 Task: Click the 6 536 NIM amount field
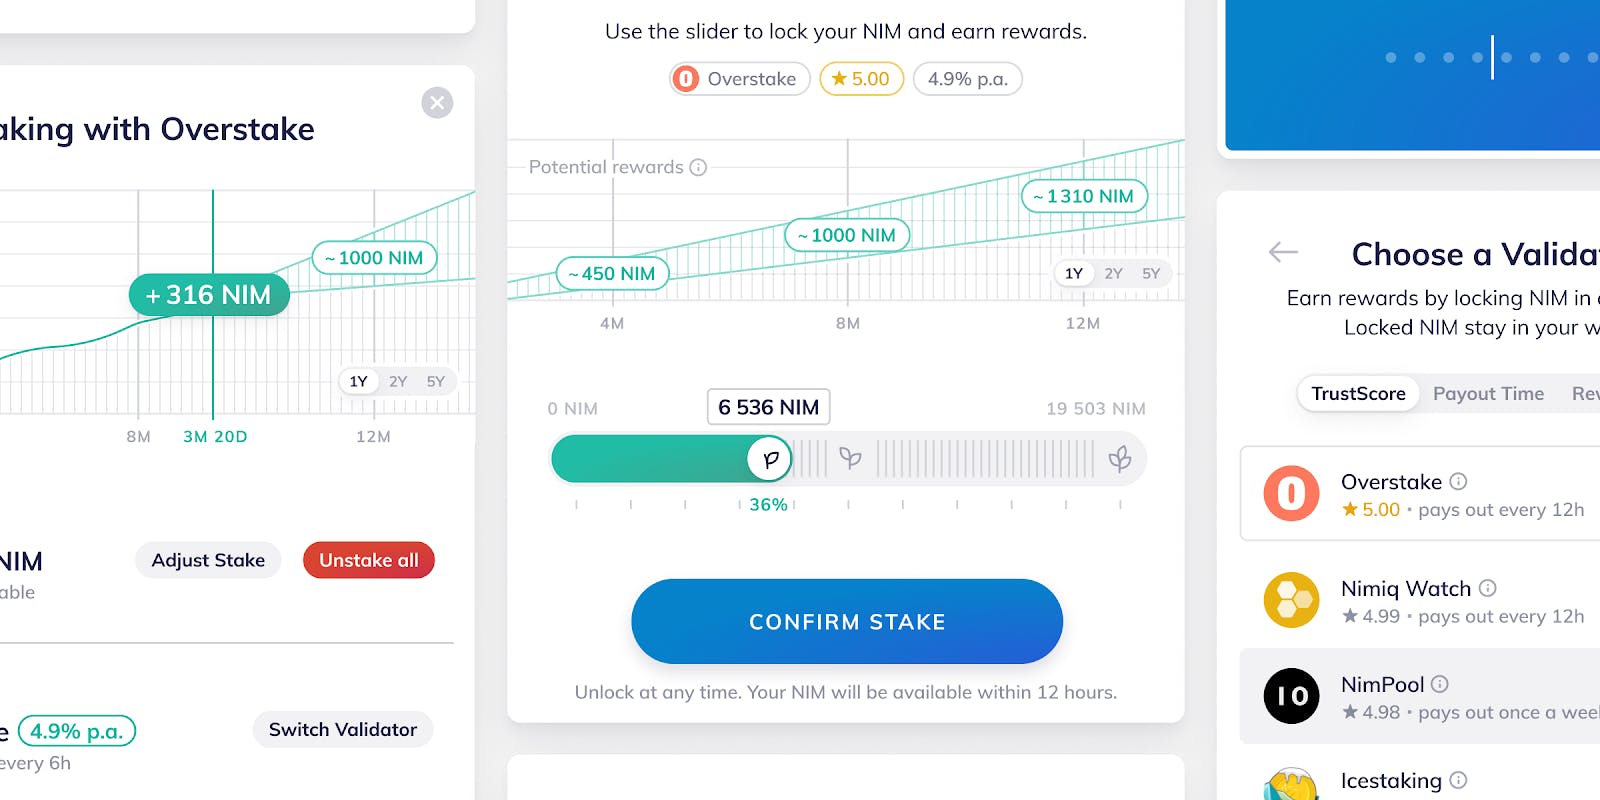pyautogui.click(x=768, y=407)
